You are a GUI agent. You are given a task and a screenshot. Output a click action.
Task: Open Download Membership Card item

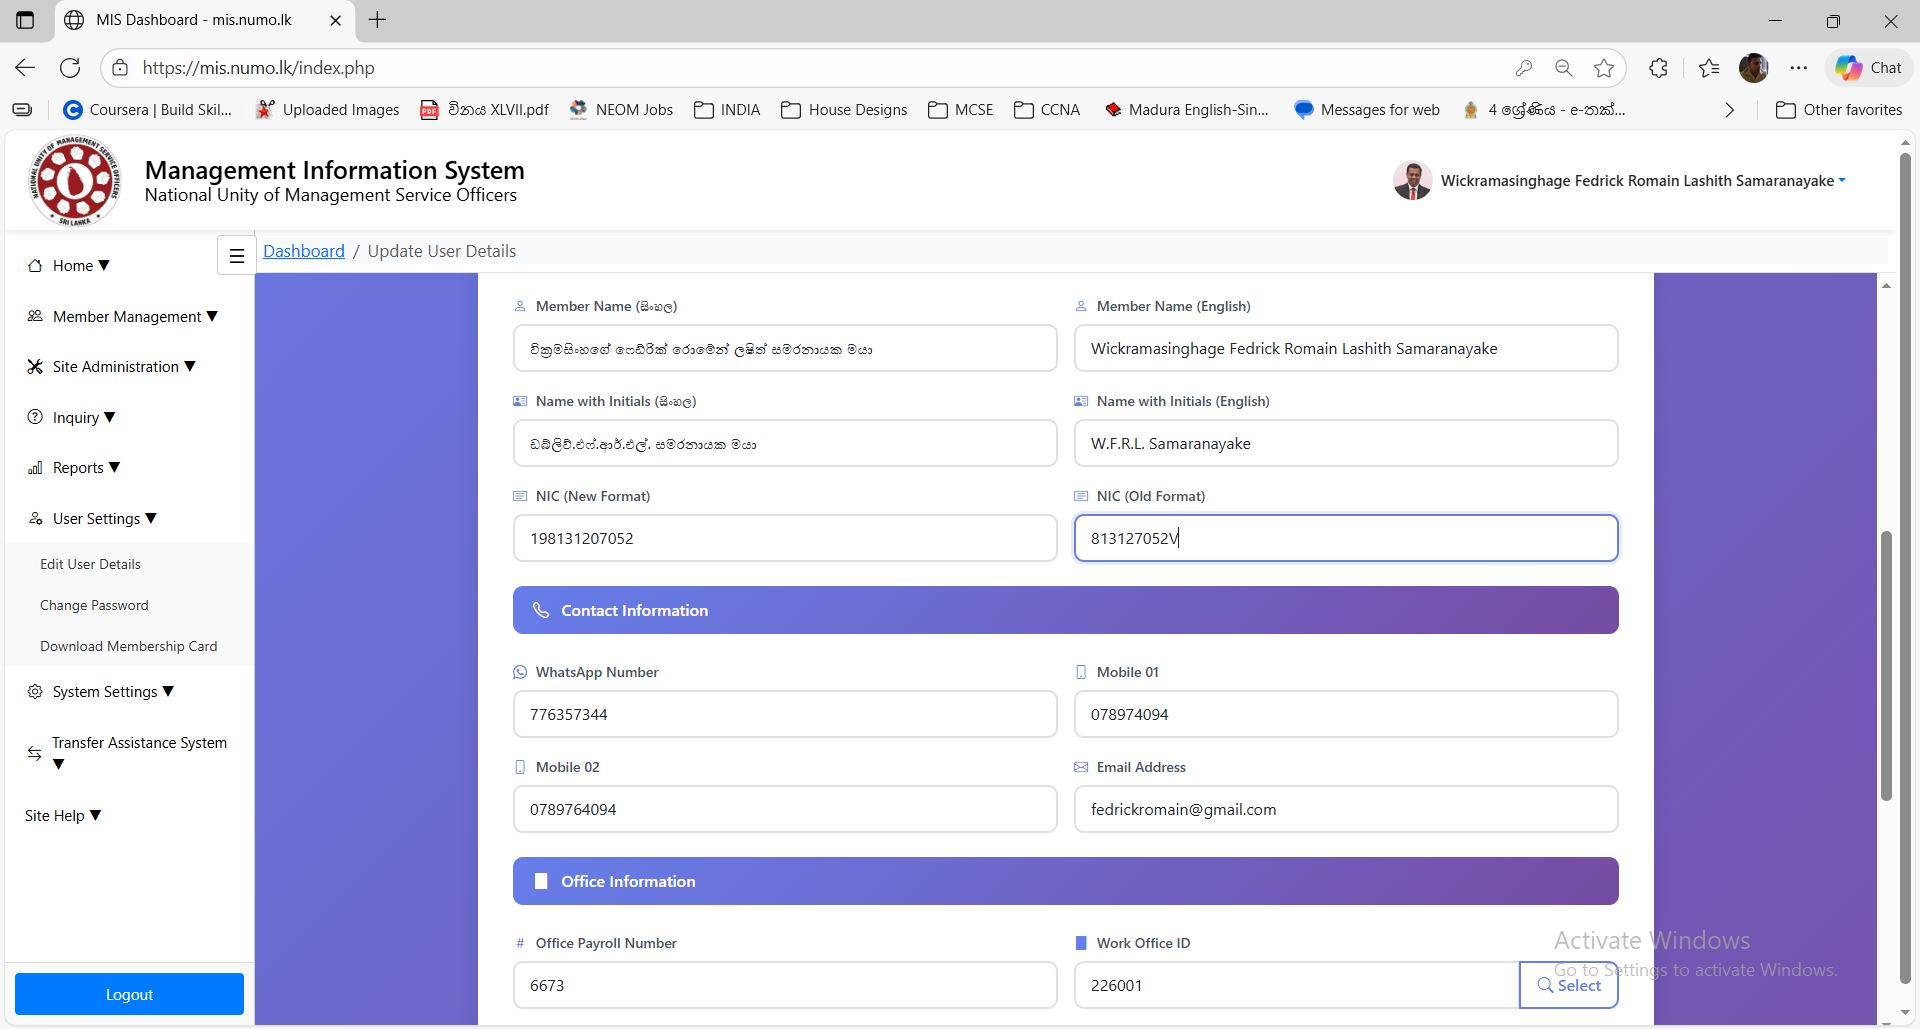pos(128,646)
